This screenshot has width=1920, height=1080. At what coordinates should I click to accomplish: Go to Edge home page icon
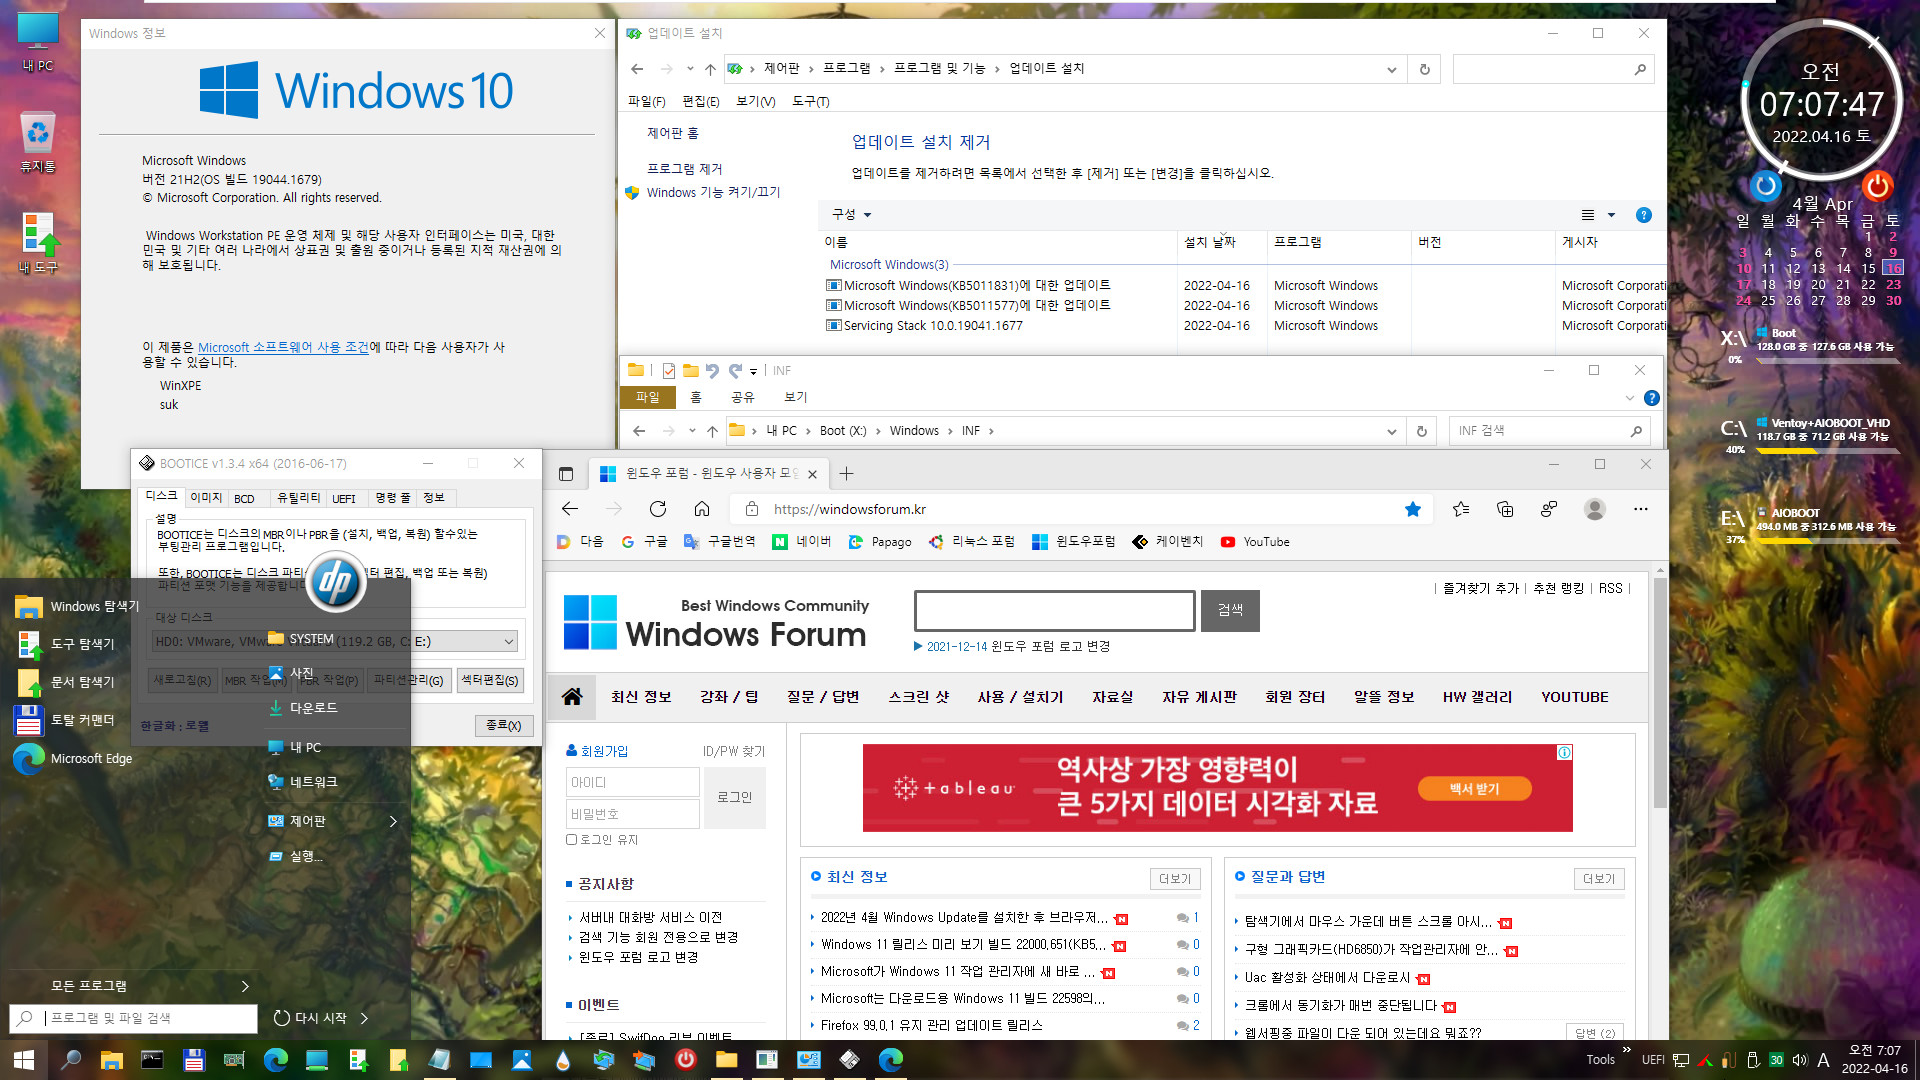(702, 509)
